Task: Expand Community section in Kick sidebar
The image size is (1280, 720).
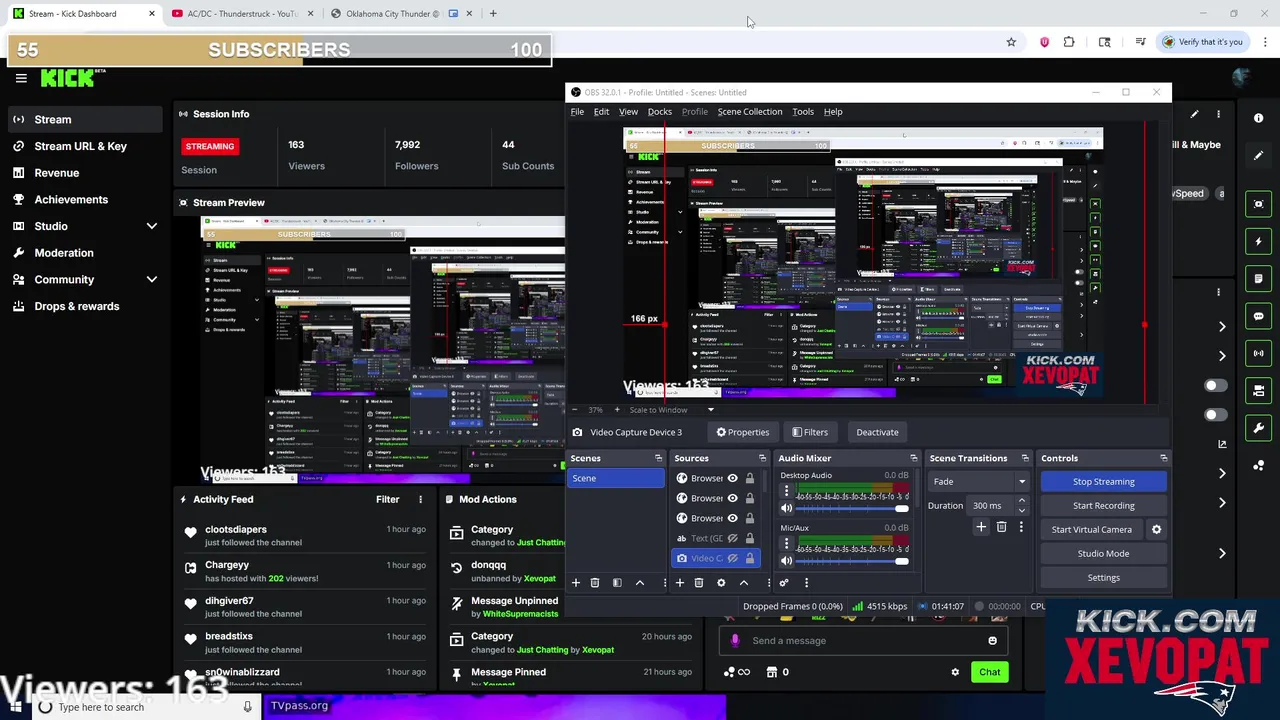Action: [152, 280]
